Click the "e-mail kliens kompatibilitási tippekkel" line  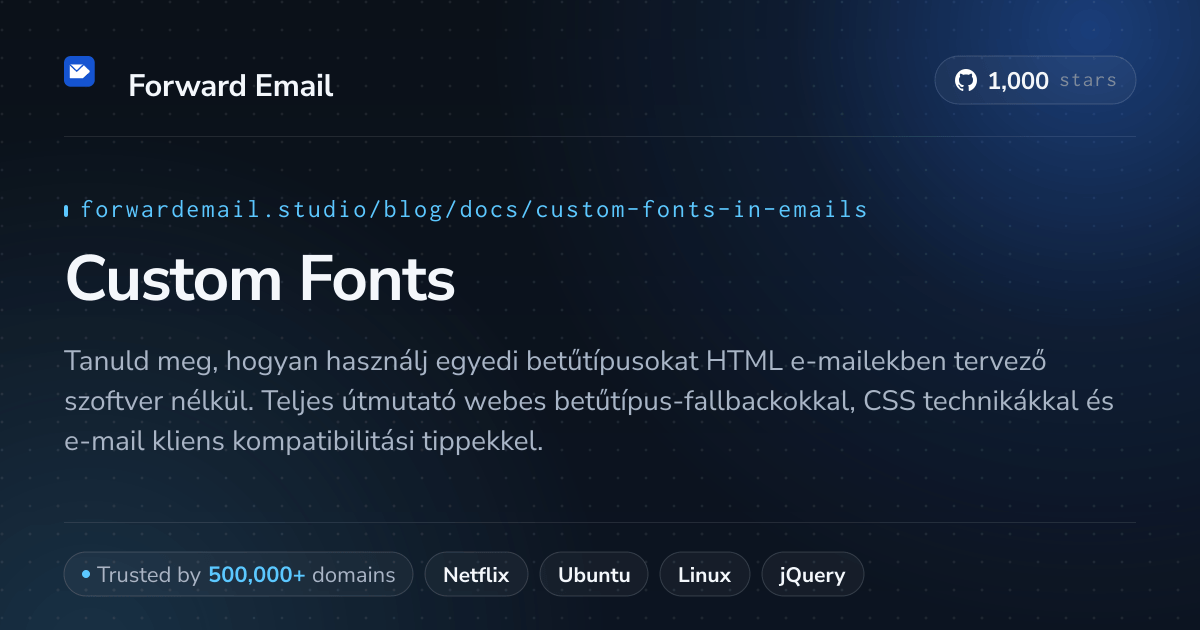(304, 441)
